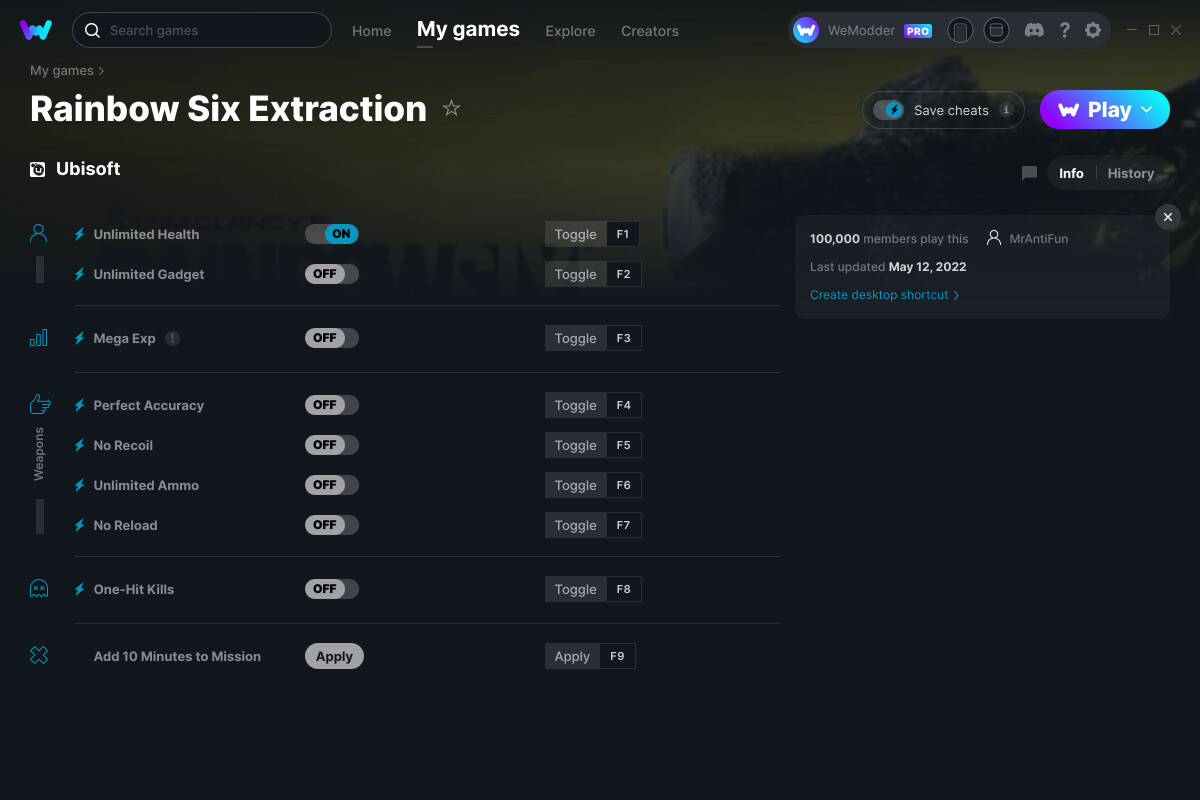This screenshot has width=1200, height=800.
Task: Switch to the History tab
Action: pos(1130,172)
